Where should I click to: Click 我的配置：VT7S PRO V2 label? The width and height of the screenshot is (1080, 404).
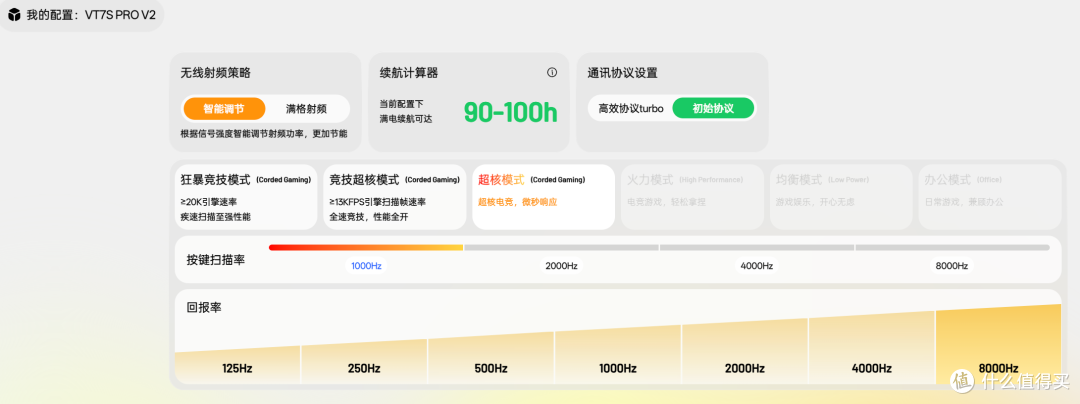coord(91,15)
